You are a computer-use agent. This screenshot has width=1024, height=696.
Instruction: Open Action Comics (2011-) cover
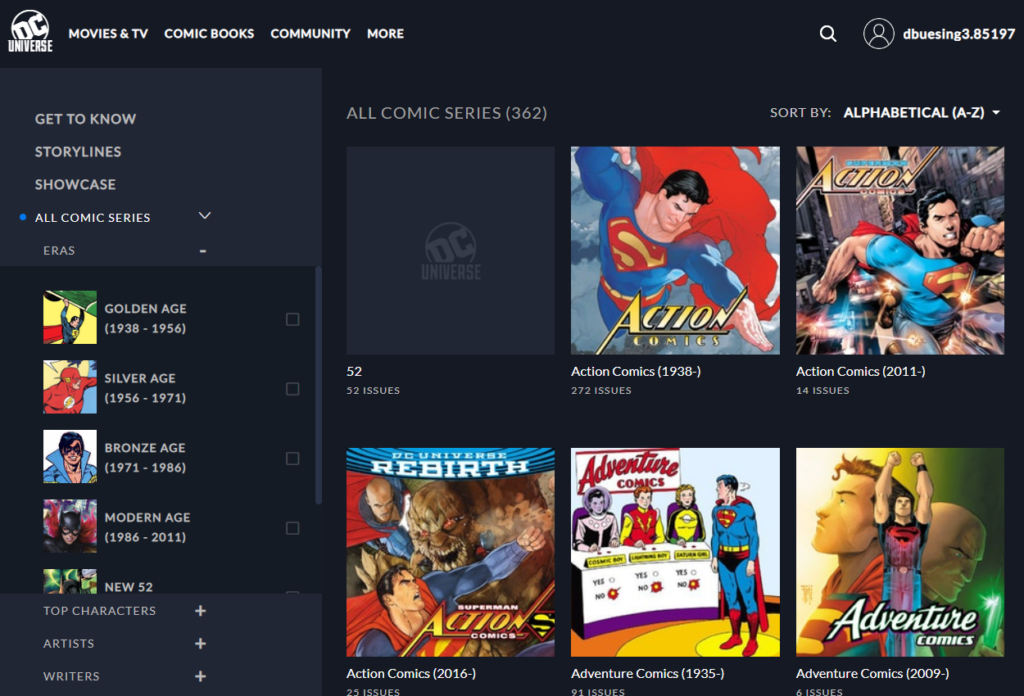900,251
